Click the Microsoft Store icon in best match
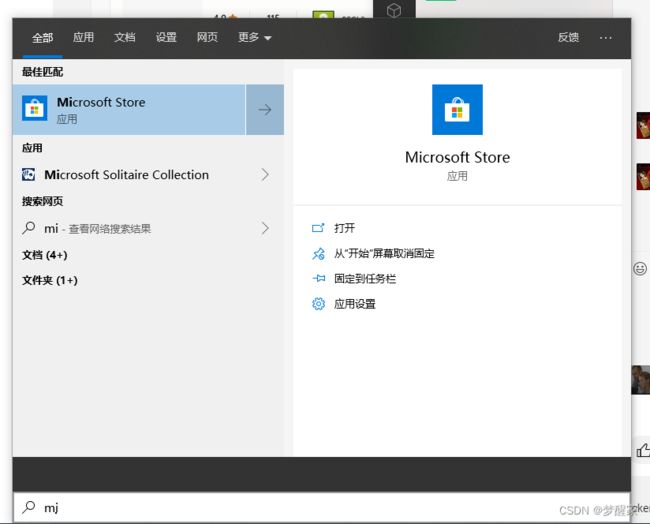The width and height of the screenshot is (650, 524). point(34,108)
